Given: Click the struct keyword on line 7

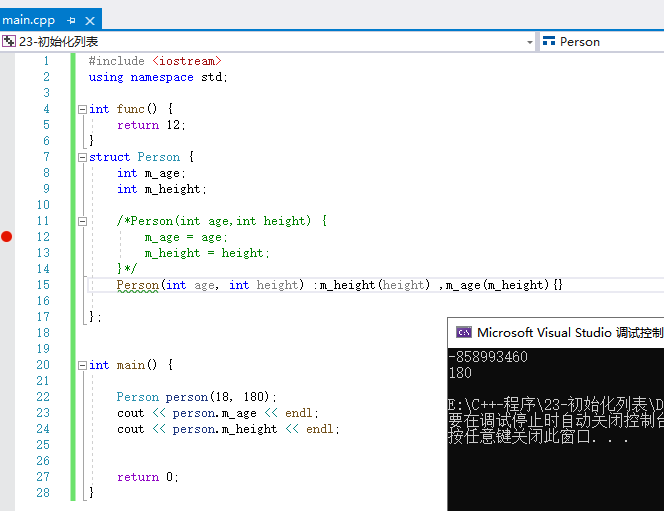Looking at the screenshot, I should click(109, 157).
